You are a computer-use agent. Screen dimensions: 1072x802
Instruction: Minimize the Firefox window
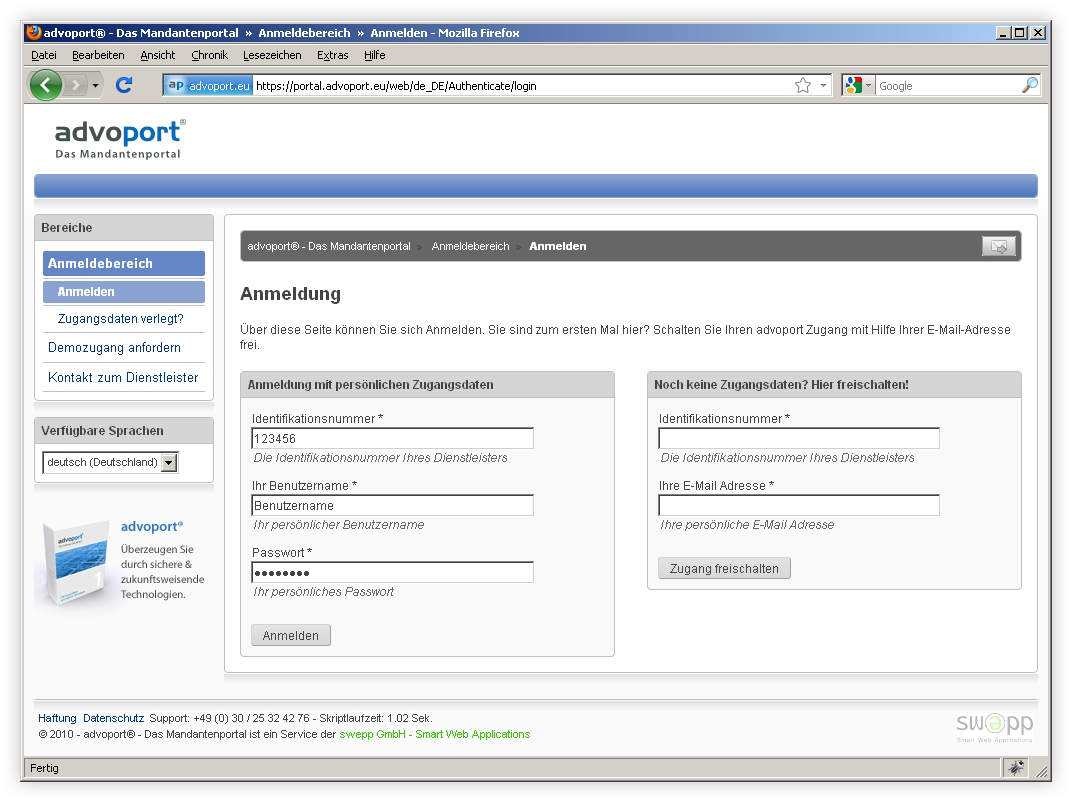[x=1004, y=32]
